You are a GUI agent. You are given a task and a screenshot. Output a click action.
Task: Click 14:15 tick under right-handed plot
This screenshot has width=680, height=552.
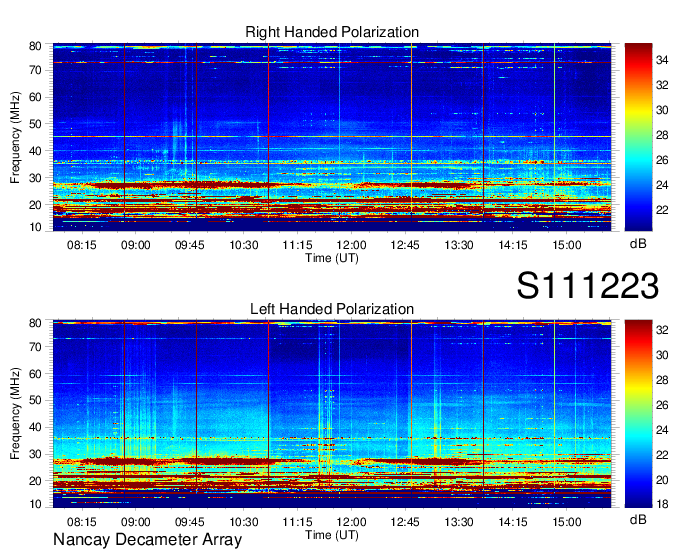[513, 245]
